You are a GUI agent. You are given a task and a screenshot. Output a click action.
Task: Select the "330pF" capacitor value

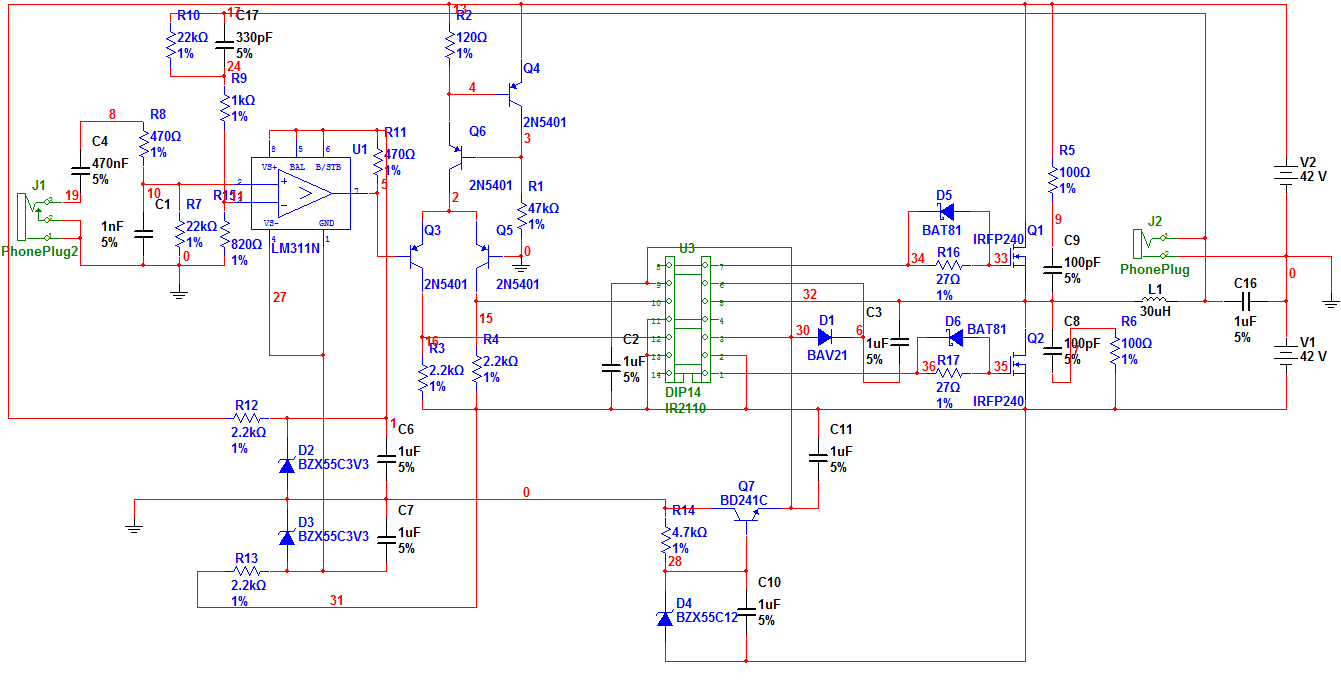[x=254, y=37]
